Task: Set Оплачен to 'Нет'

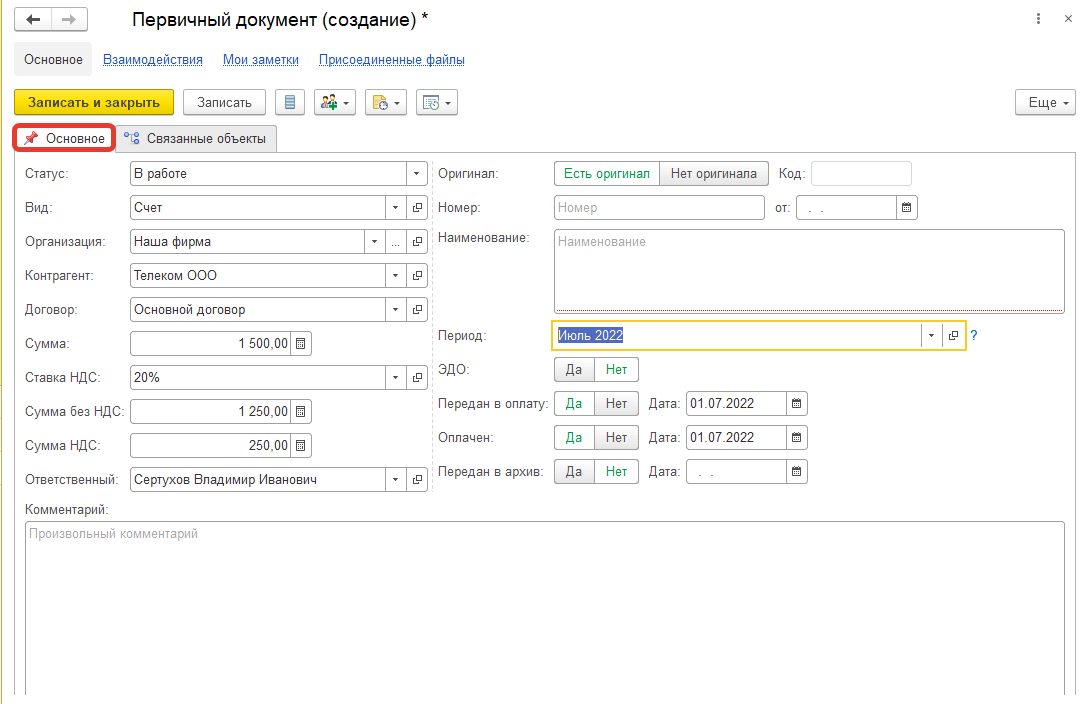Action: tap(616, 438)
